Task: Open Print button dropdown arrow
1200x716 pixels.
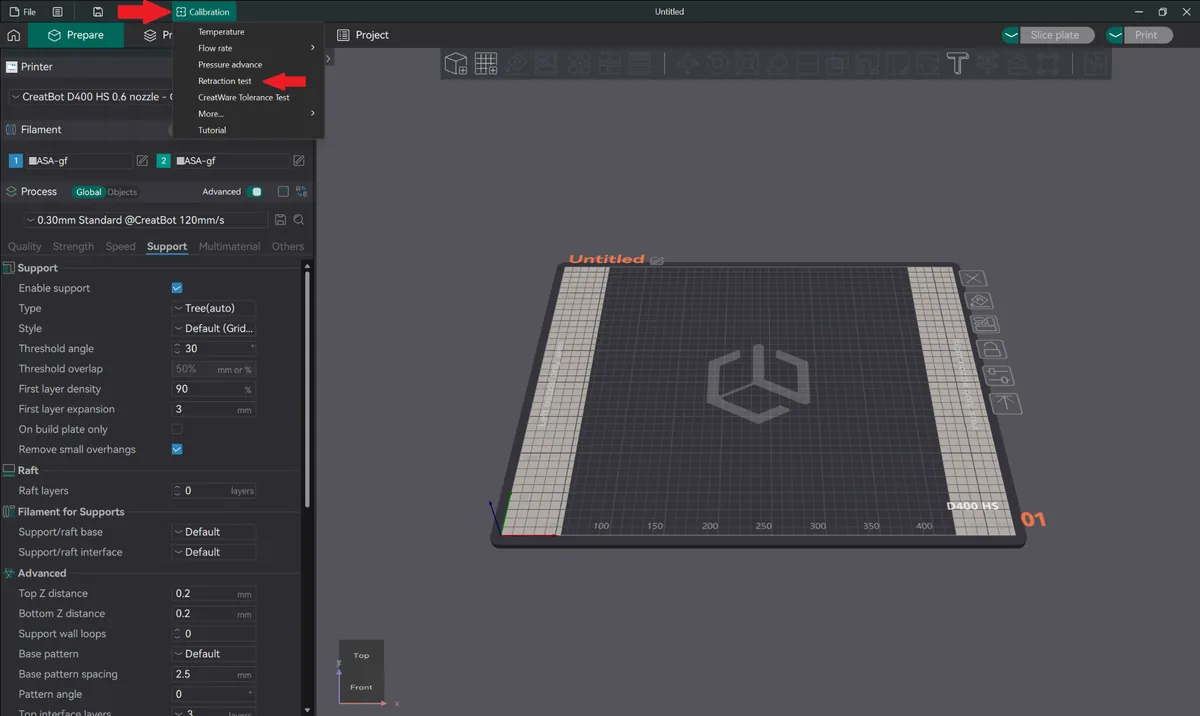Action: point(1114,35)
